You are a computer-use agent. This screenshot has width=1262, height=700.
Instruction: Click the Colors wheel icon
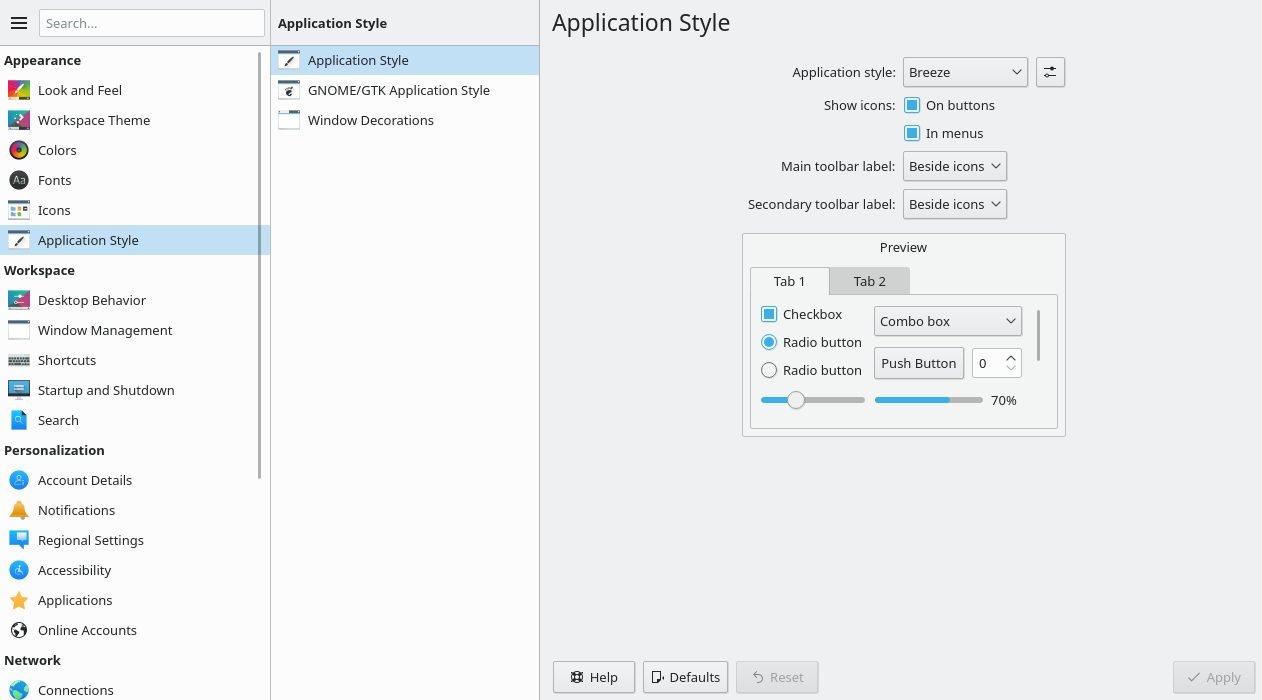pos(19,150)
